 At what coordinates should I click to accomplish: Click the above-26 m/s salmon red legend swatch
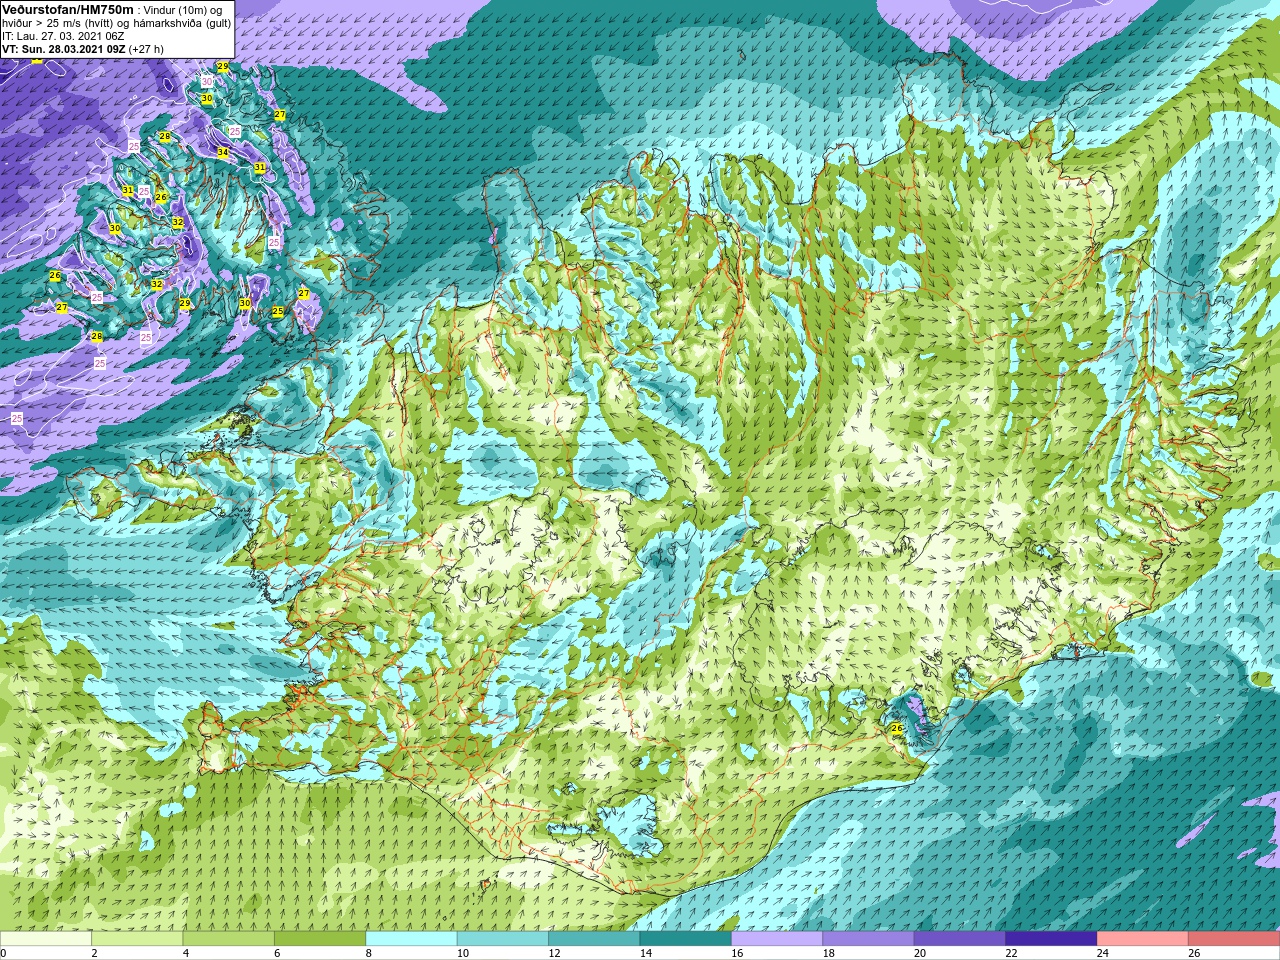point(1235,939)
